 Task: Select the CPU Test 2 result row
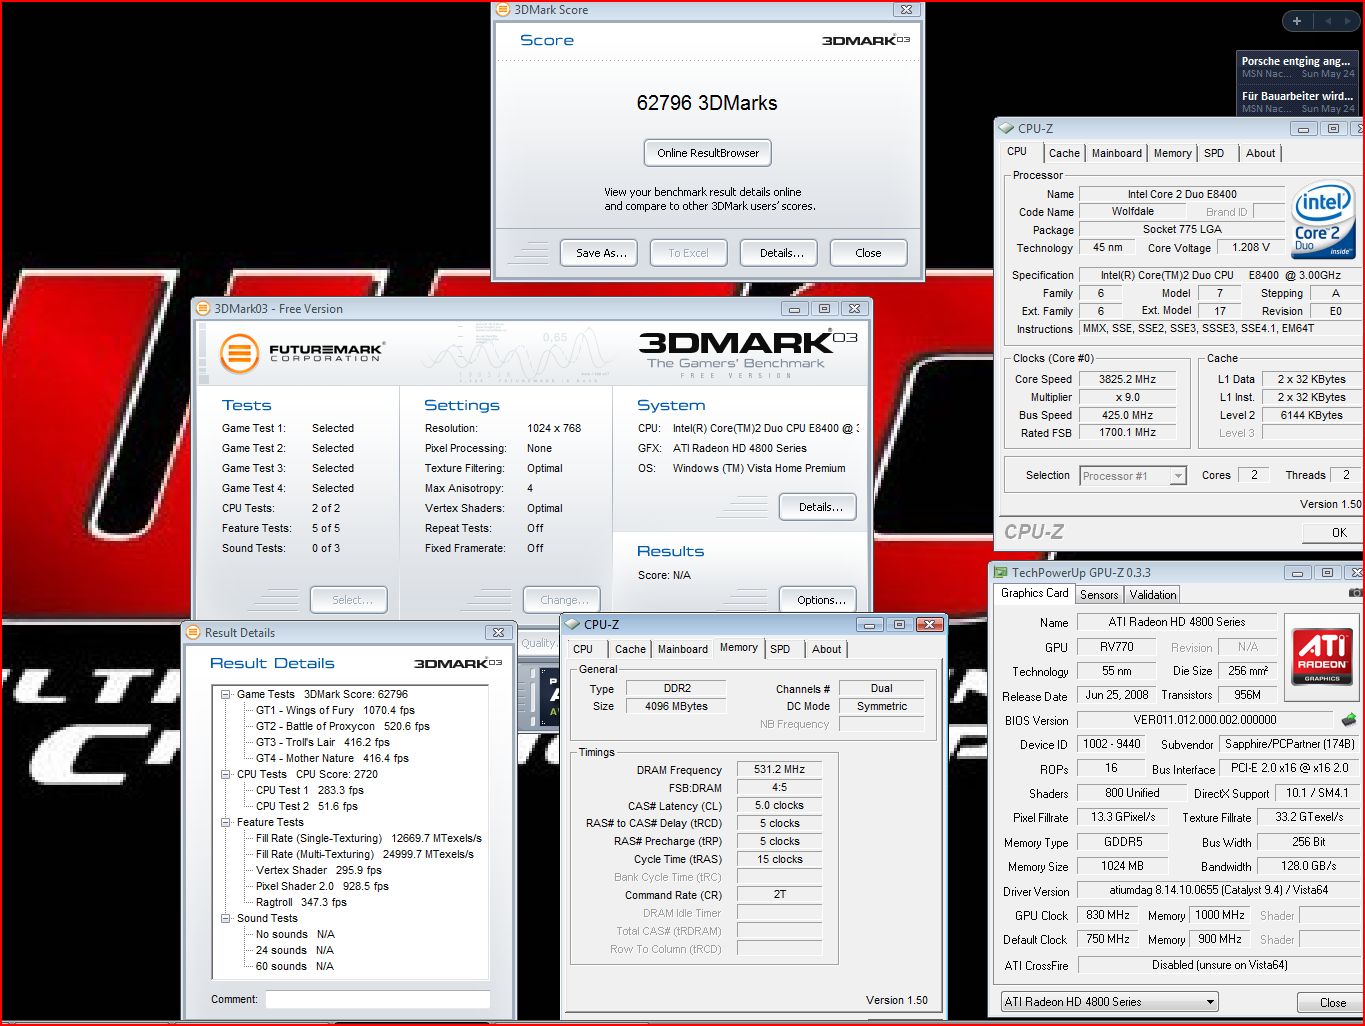coord(306,806)
